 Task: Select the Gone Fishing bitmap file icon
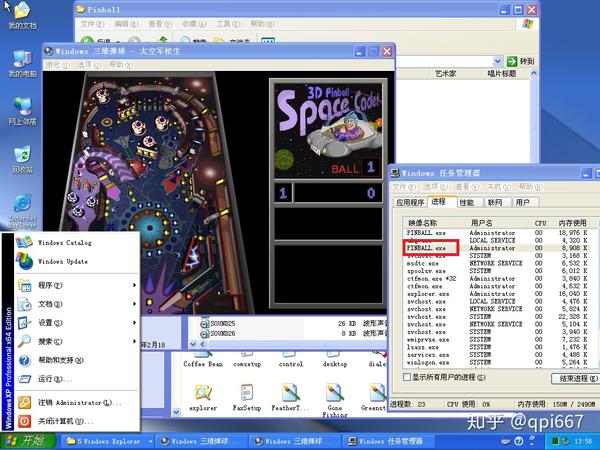point(334,393)
